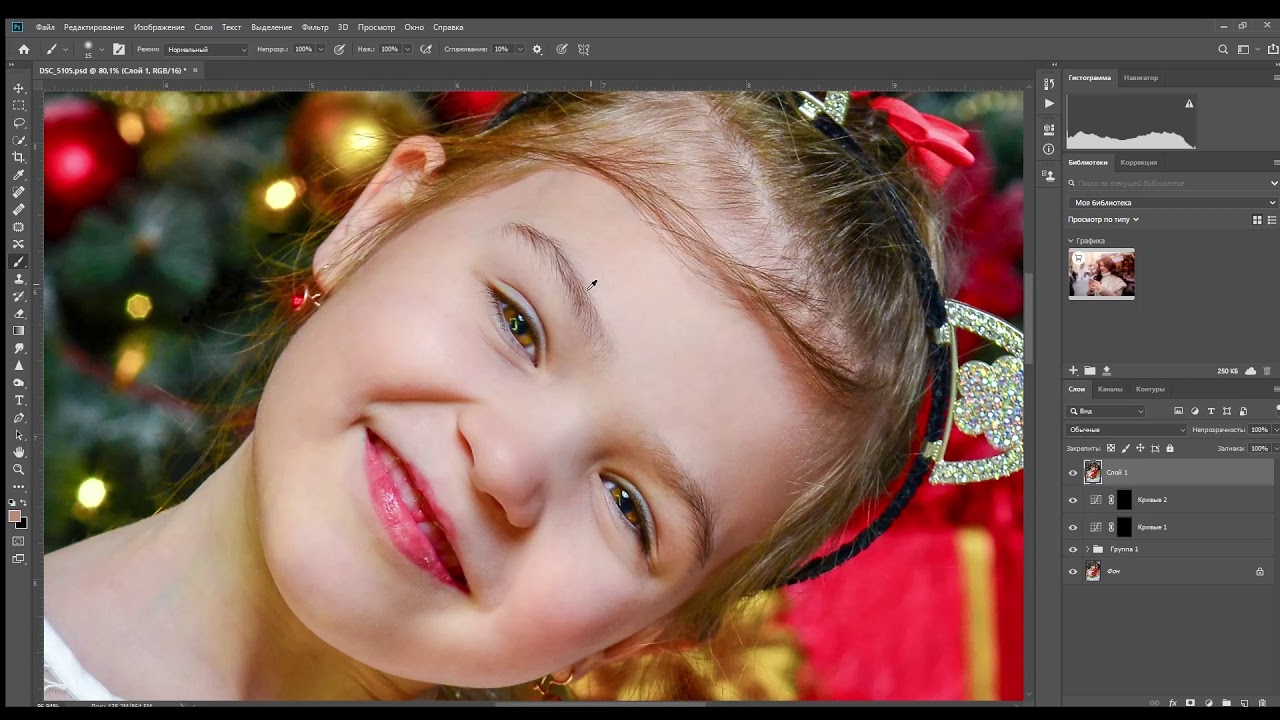
Task: Activate the Clone Stamp tool
Action: 18,279
